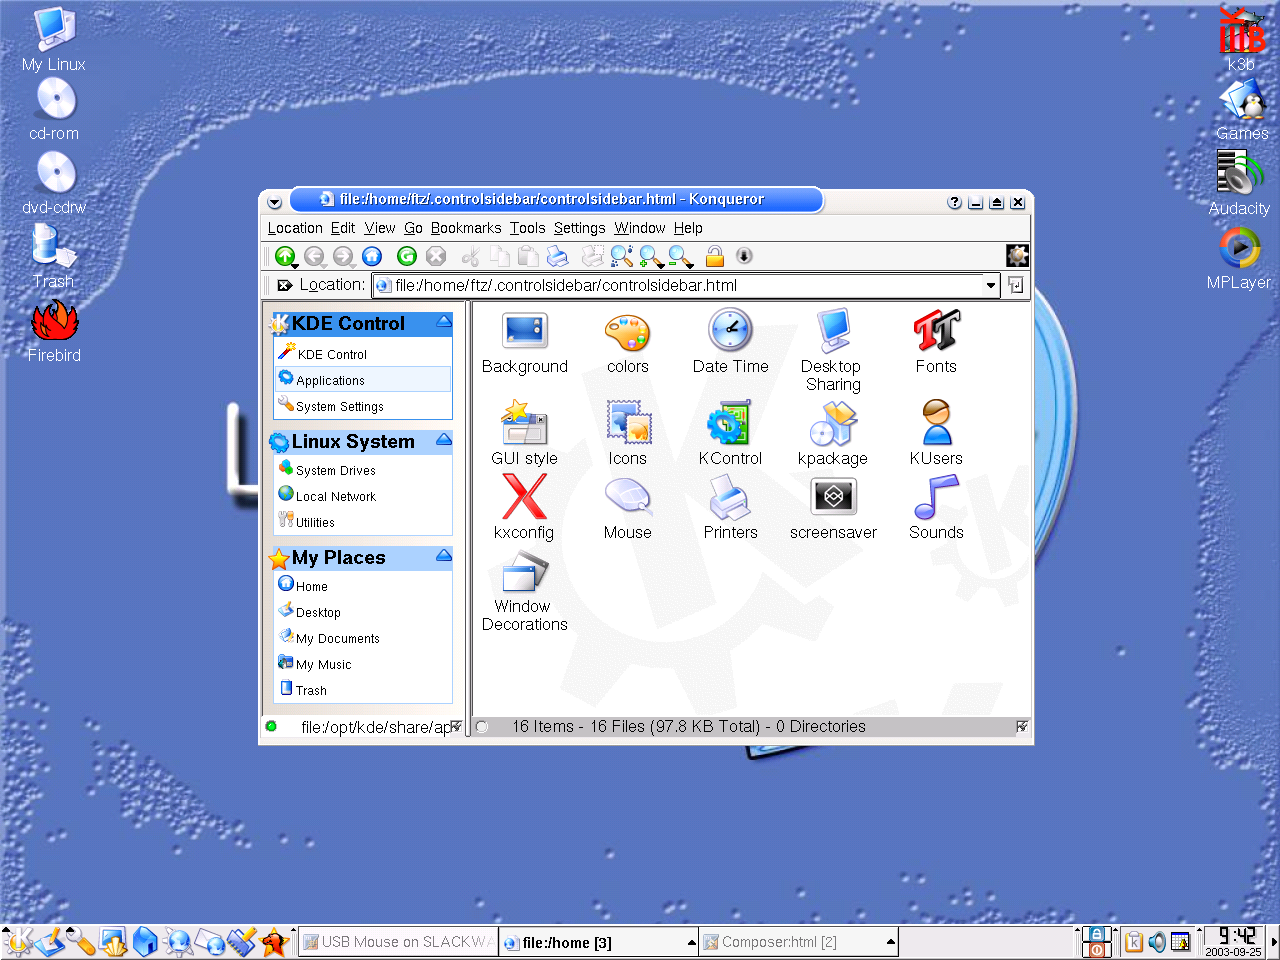Screen dimensions: 1280x960
Task: Click the System Drives sidebar link
Action: pos(336,471)
